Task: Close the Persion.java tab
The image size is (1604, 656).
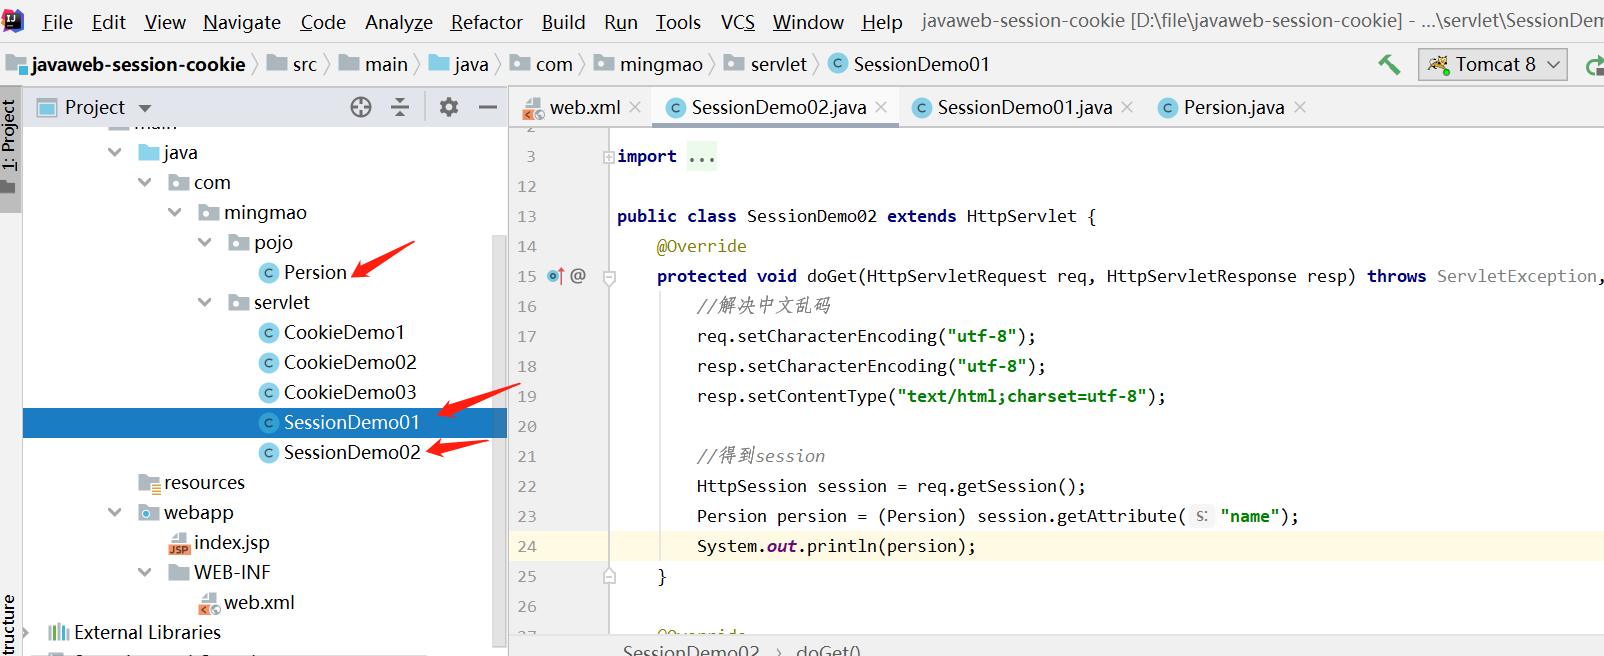Action: point(1300,107)
